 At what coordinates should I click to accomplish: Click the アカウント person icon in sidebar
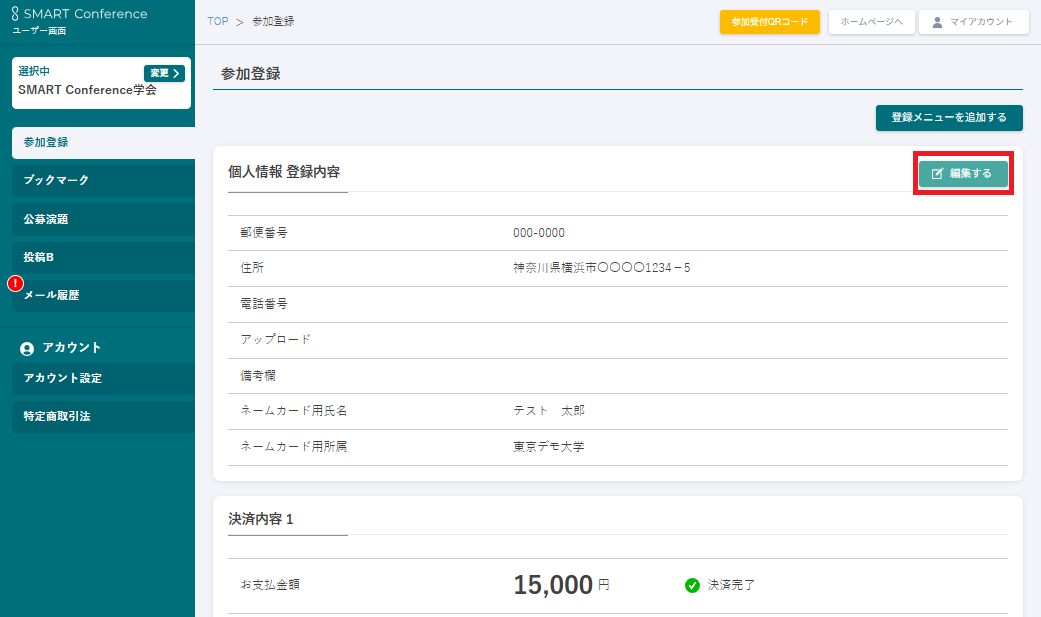pyautogui.click(x=27, y=348)
